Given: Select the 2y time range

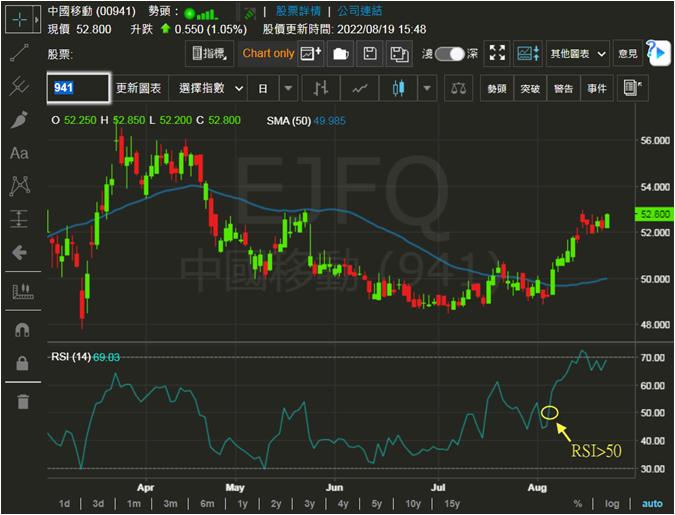Looking at the screenshot, I should click(x=276, y=503).
